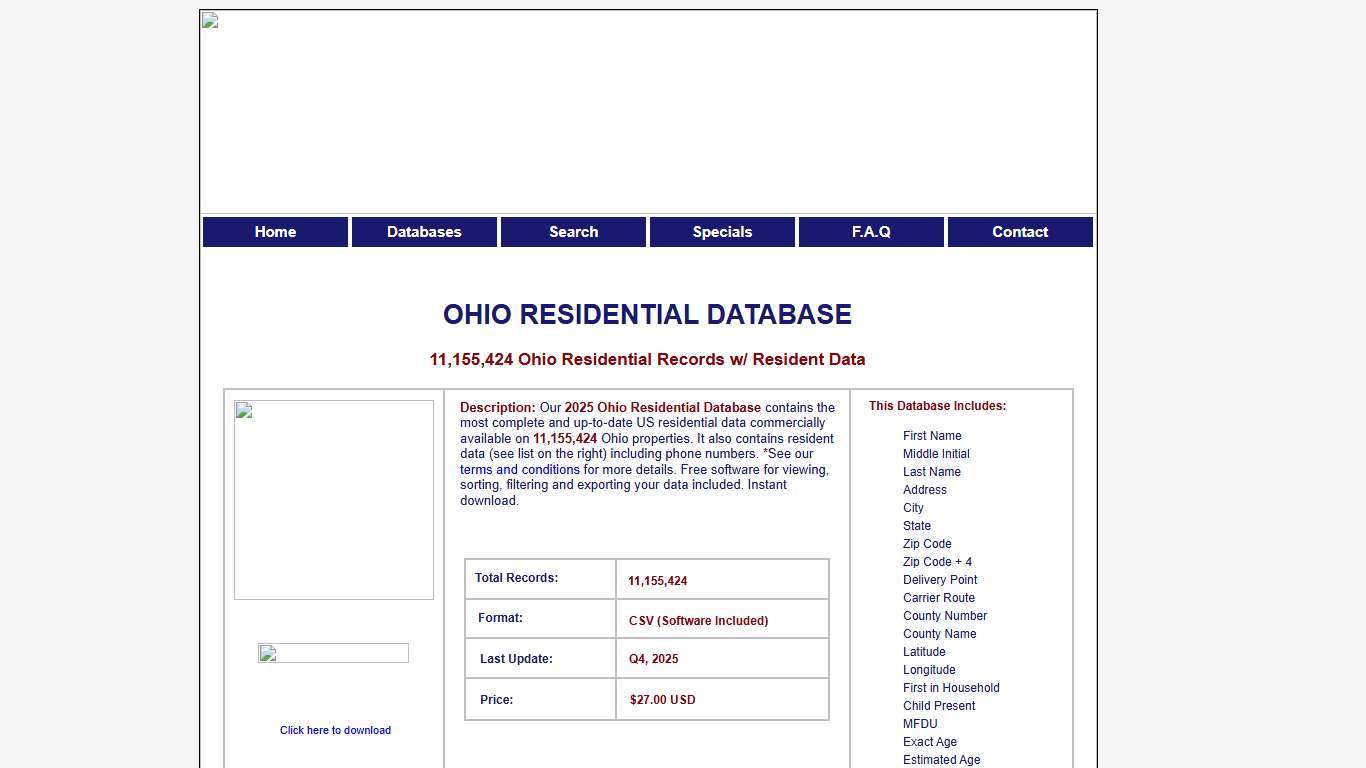Open the Specials section
This screenshot has width=1366, height=768.
pyautogui.click(x=722, y=231)
